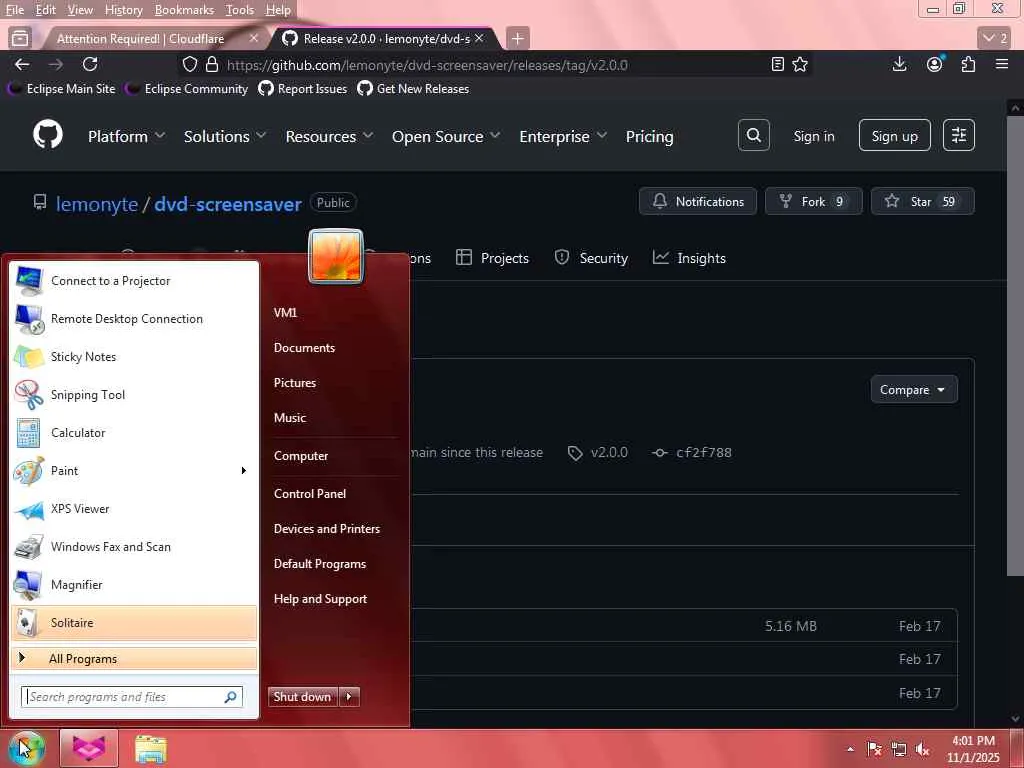Click tracking protection shield icon
Image resolution: width=1024 pixels, height=768 pixels.
pos(189,65)
